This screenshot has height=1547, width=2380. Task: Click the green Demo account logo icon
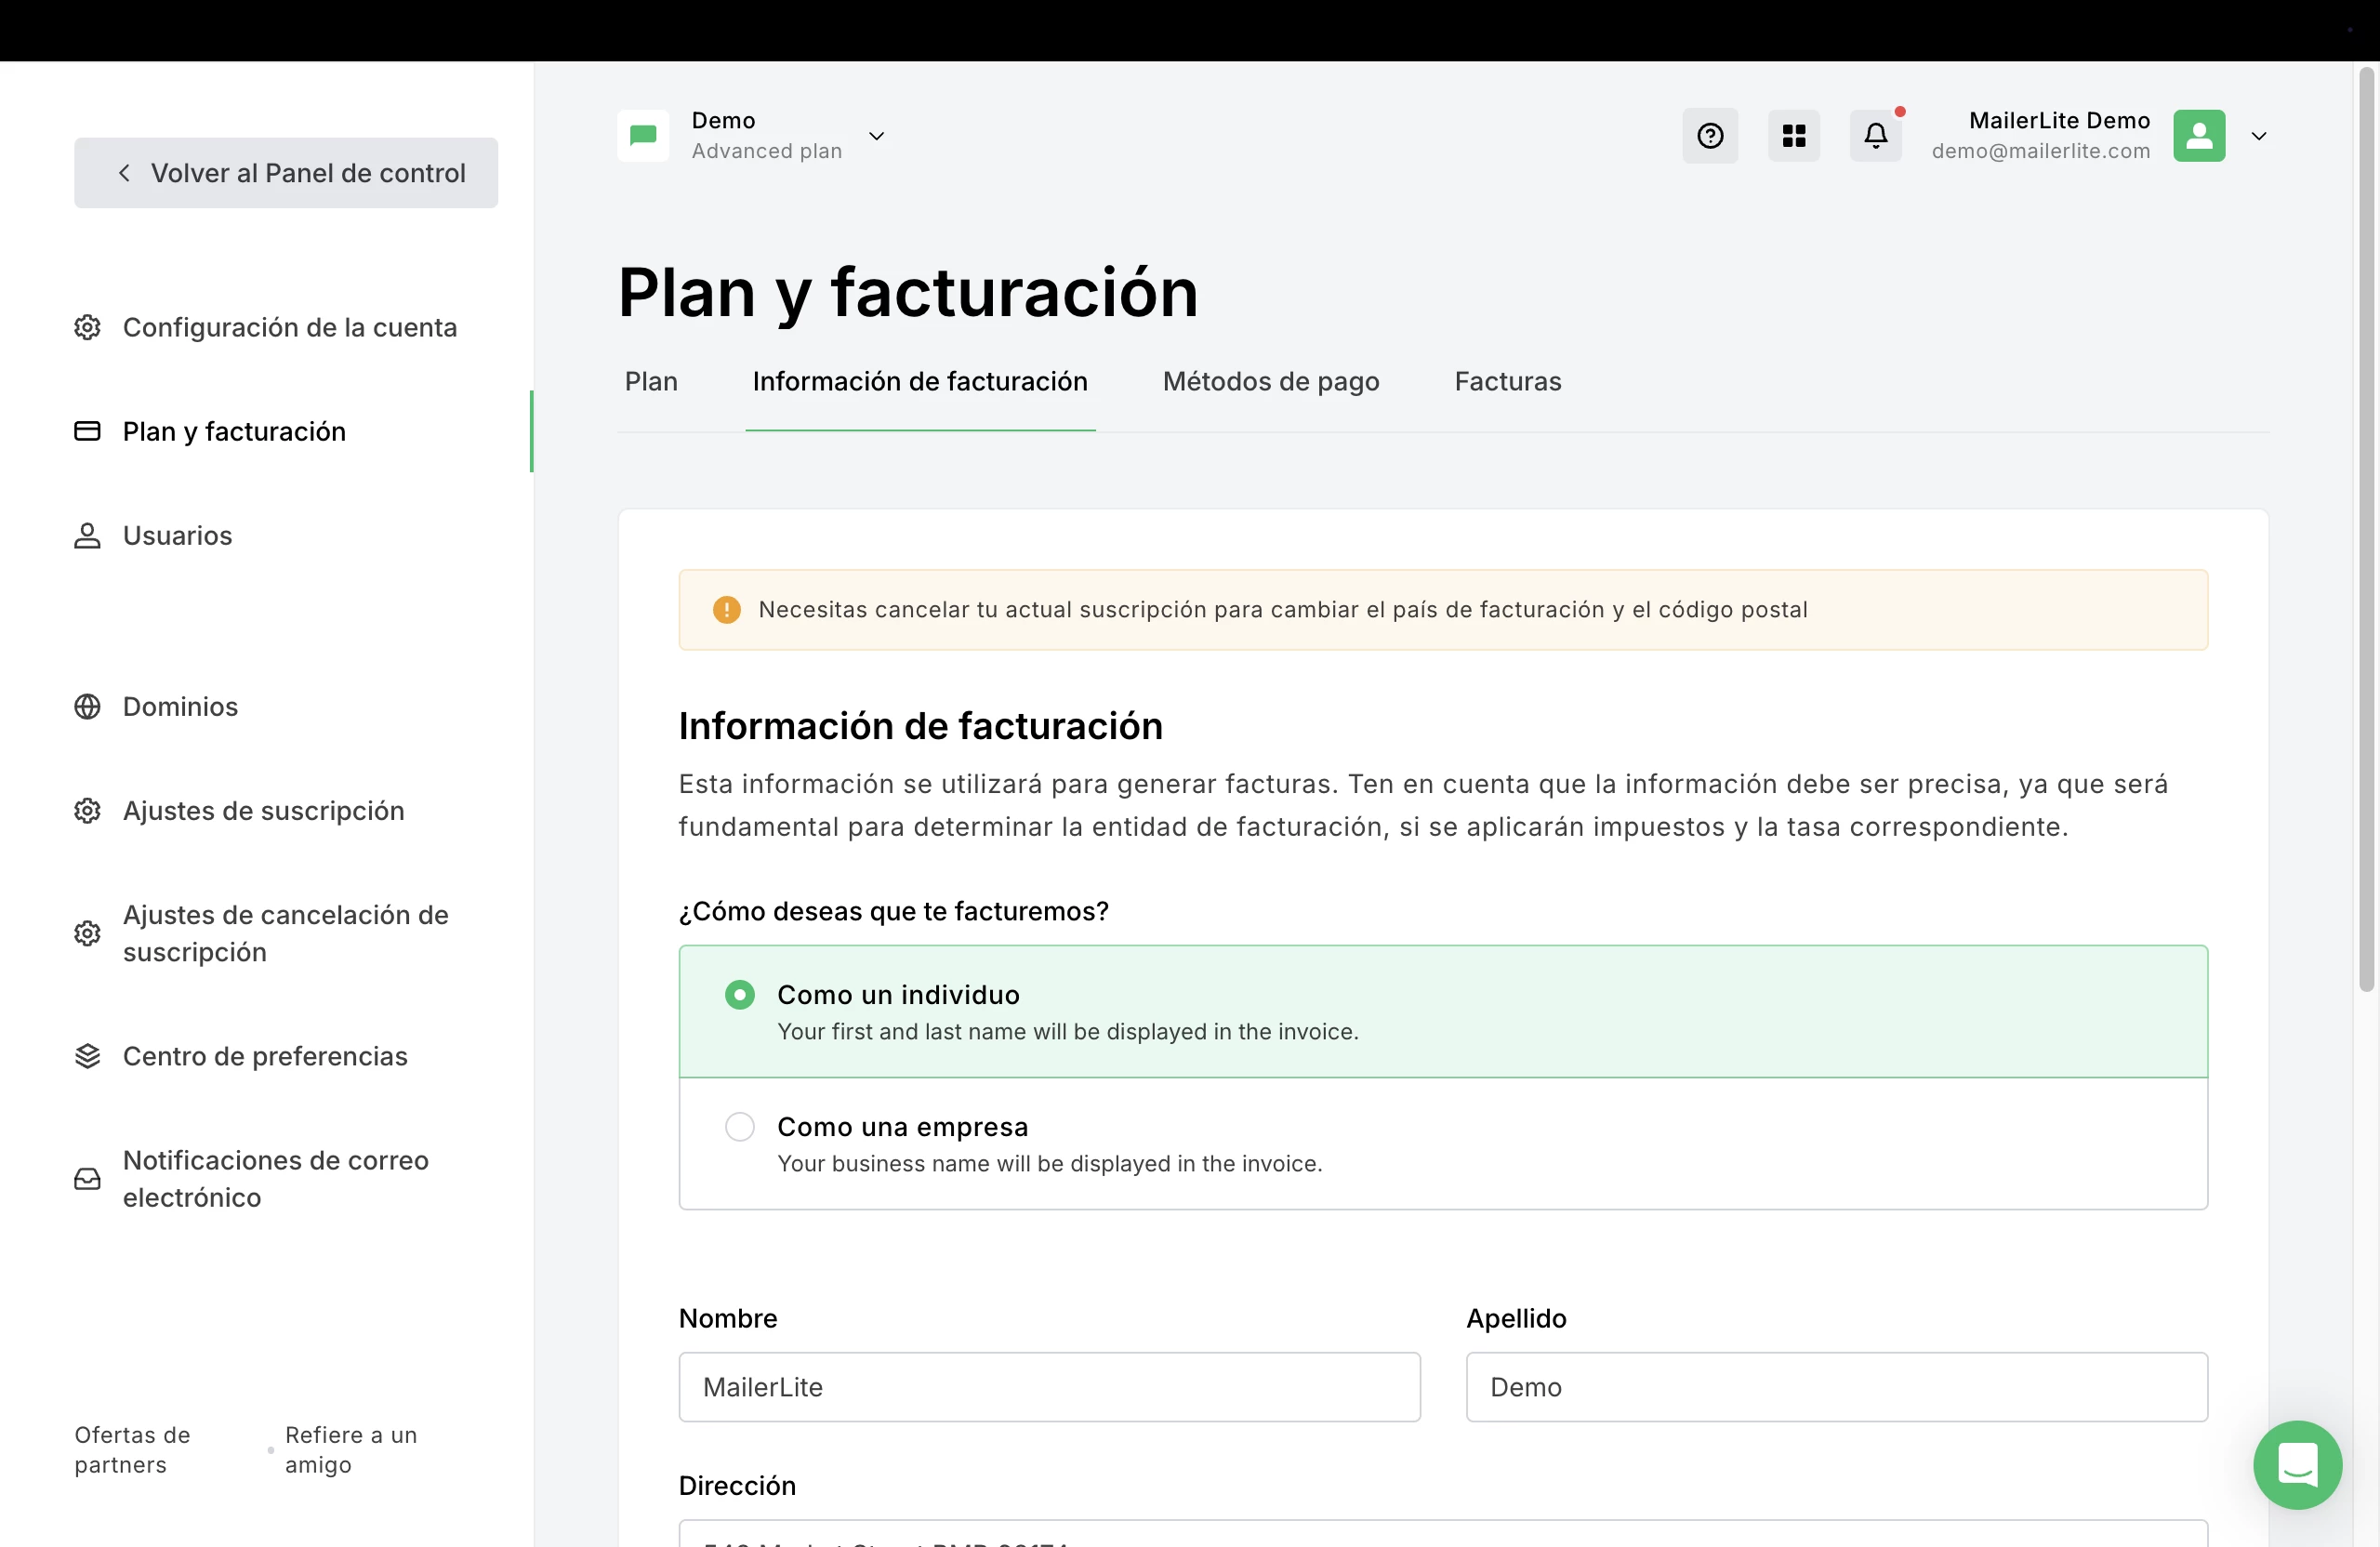(x=643, y=136)
